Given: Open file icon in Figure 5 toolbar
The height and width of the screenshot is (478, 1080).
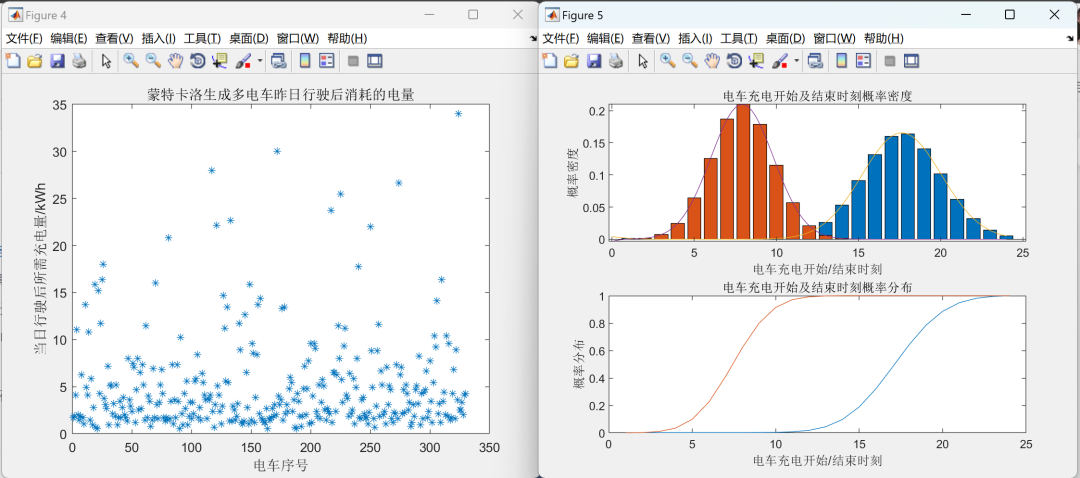Looking at the screenshot, I should click(571, 61).
